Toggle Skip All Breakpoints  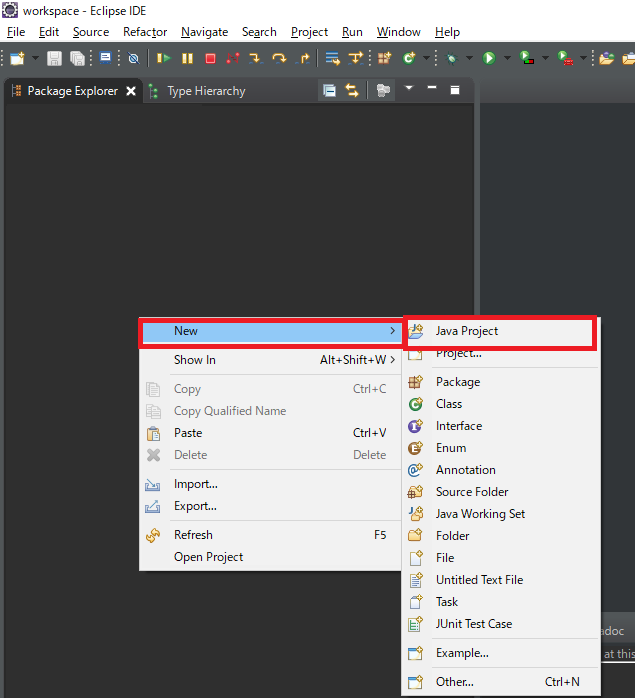(x=133, y=58)
